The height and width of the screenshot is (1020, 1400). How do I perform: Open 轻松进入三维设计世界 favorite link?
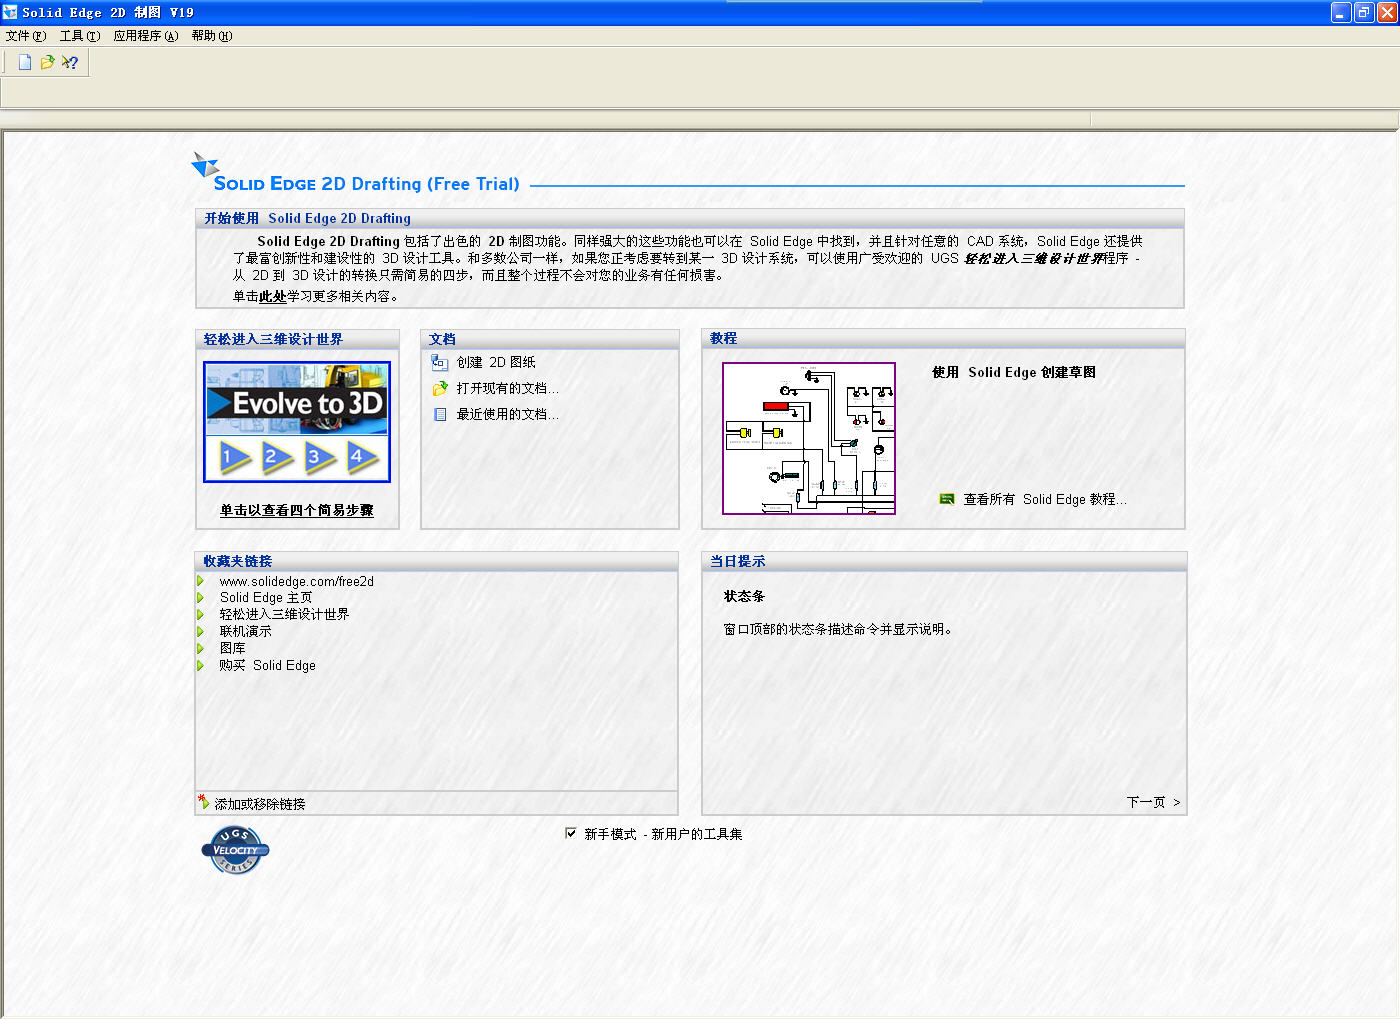click(285, 615)
